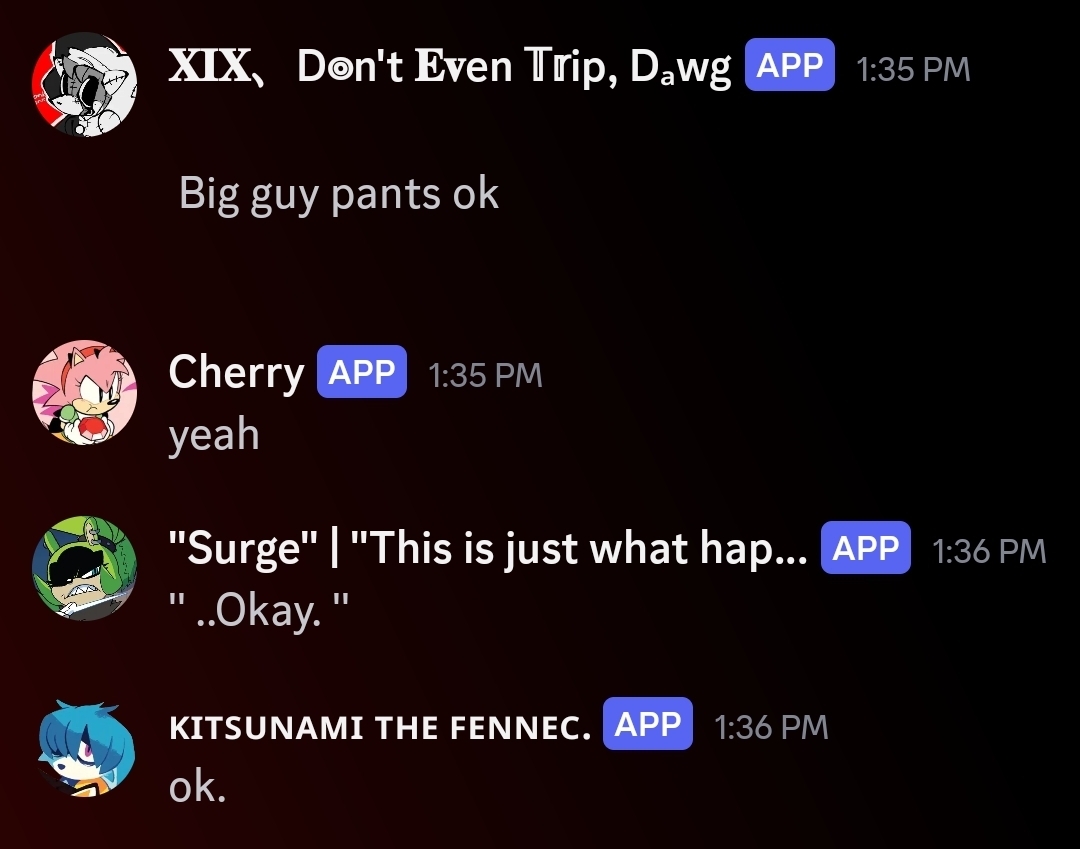
Task: Click the APP badge on Surge's message
Action: [865, 548]
